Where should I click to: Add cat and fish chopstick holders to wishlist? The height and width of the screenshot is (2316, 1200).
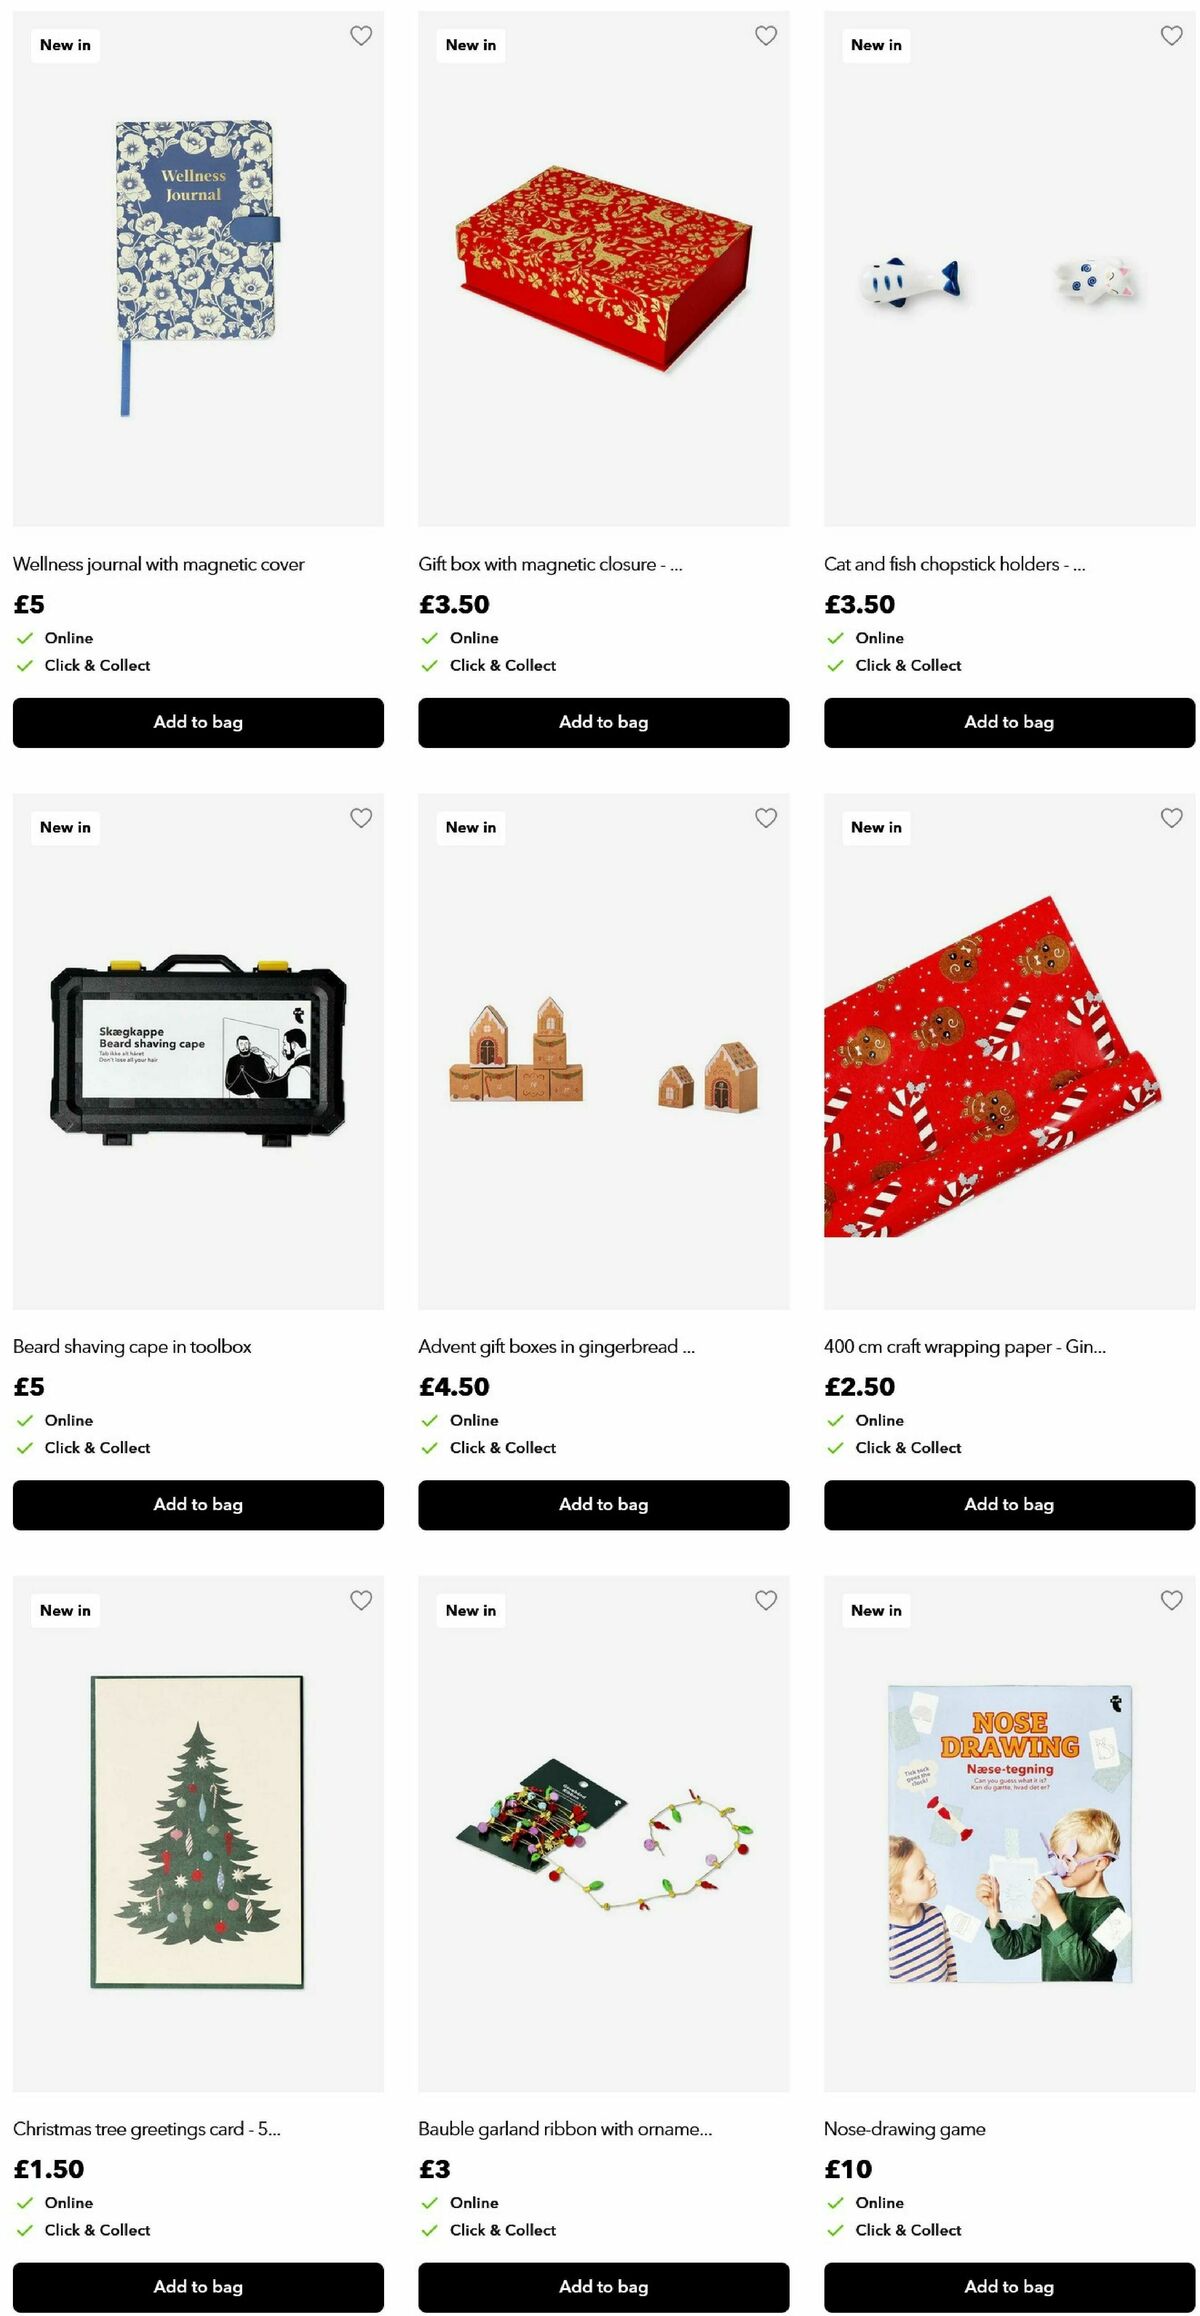[1172, 36]
